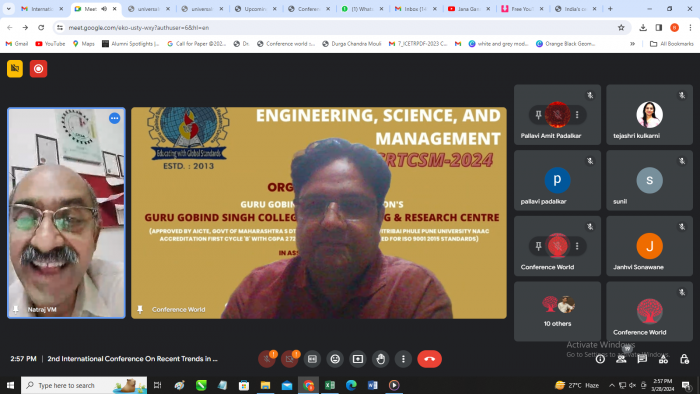Click the red leave call button
The height and width of the screenshot is (394, 700).
(x=429, y=359)
